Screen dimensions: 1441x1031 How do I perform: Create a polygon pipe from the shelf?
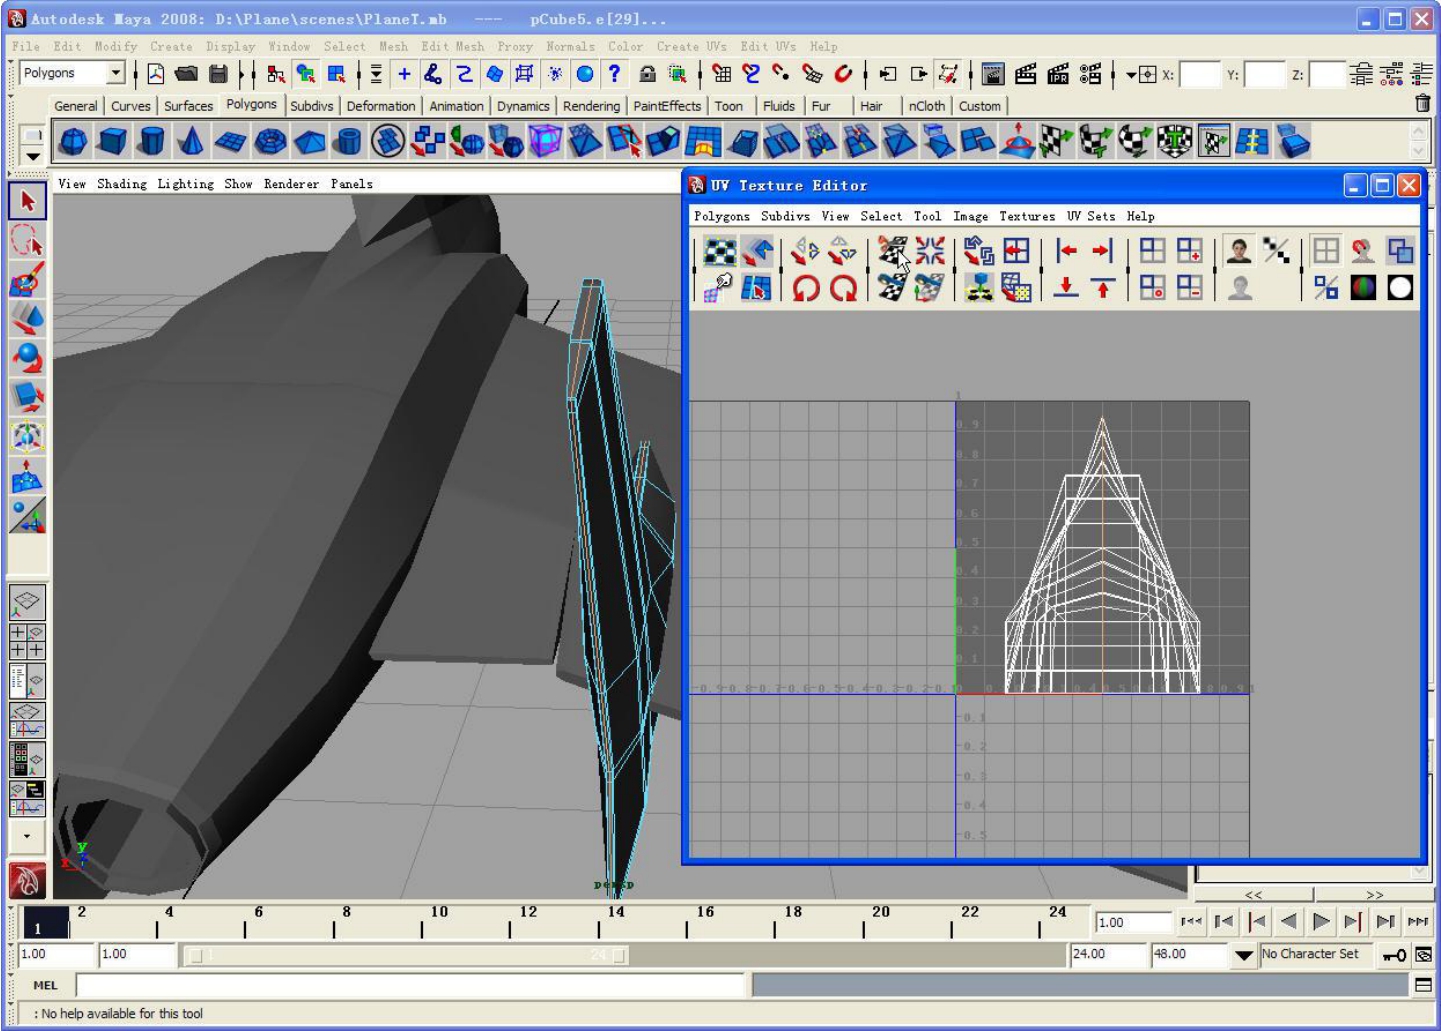point(348,142)
